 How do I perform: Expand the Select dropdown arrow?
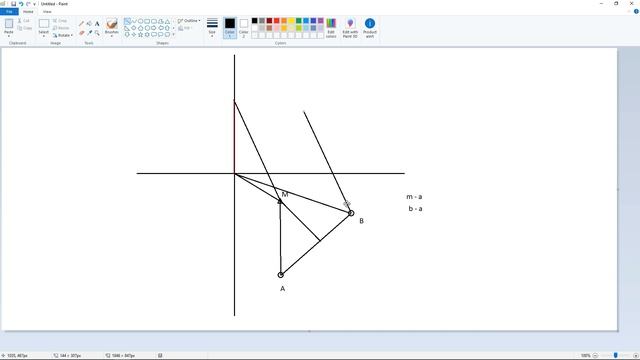click(x=44, y=36)
